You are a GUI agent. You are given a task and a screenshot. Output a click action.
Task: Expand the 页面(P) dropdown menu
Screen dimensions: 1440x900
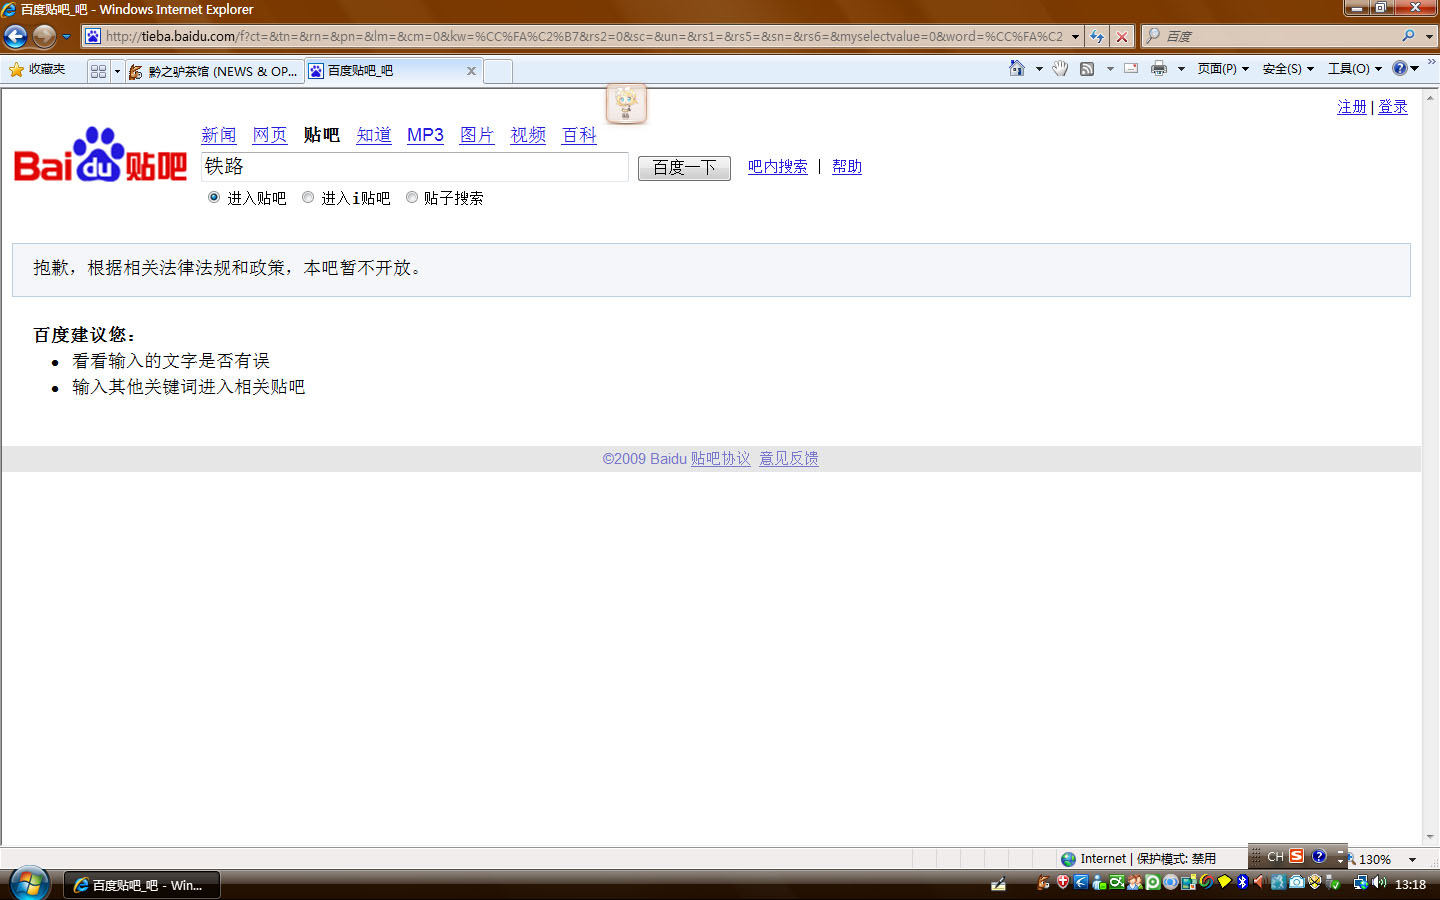click(1223, 69)
